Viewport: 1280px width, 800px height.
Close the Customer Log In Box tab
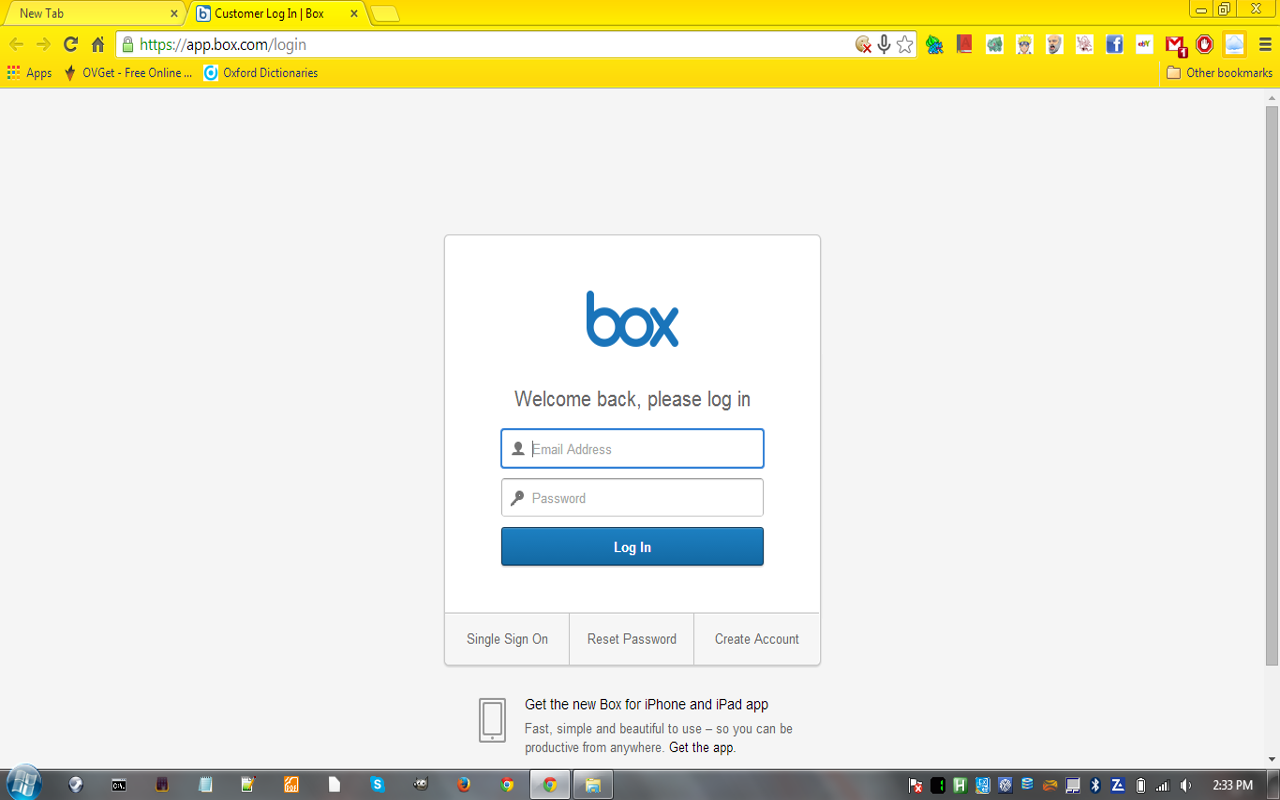tap(354, 14)
